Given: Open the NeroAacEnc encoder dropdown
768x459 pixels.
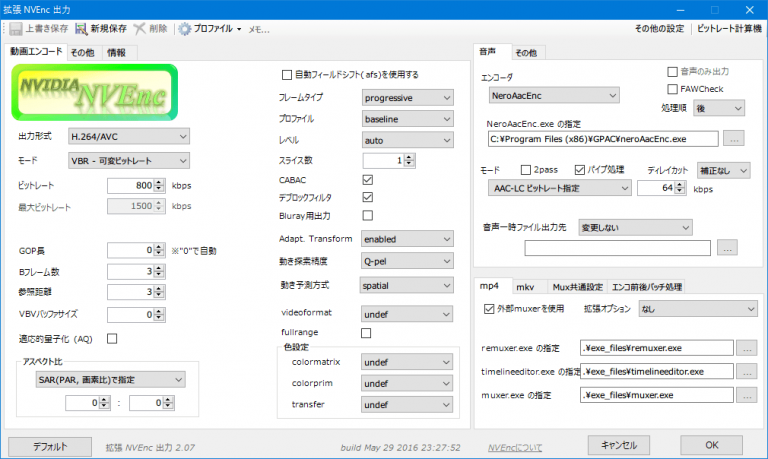Looking at the screenshot, I should point(554,96).
